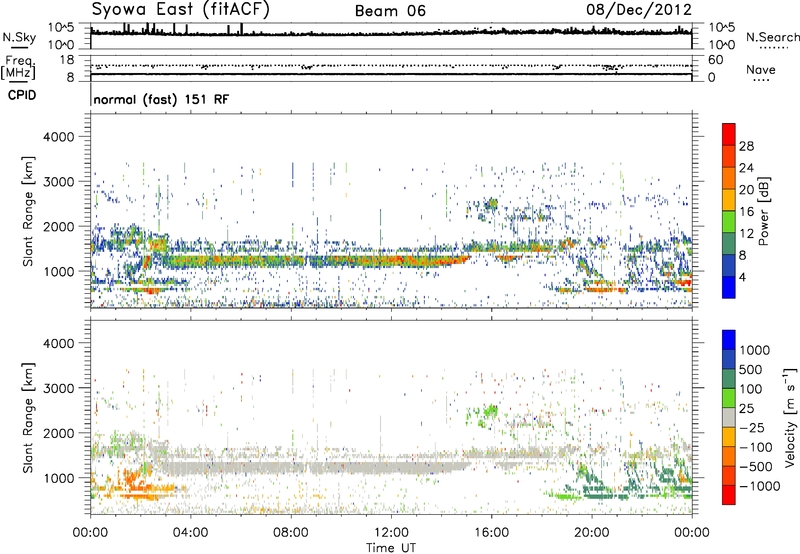Click the "-100" label on velocity colorbar
The image size is (800, 554).
[x=756, y=447]
